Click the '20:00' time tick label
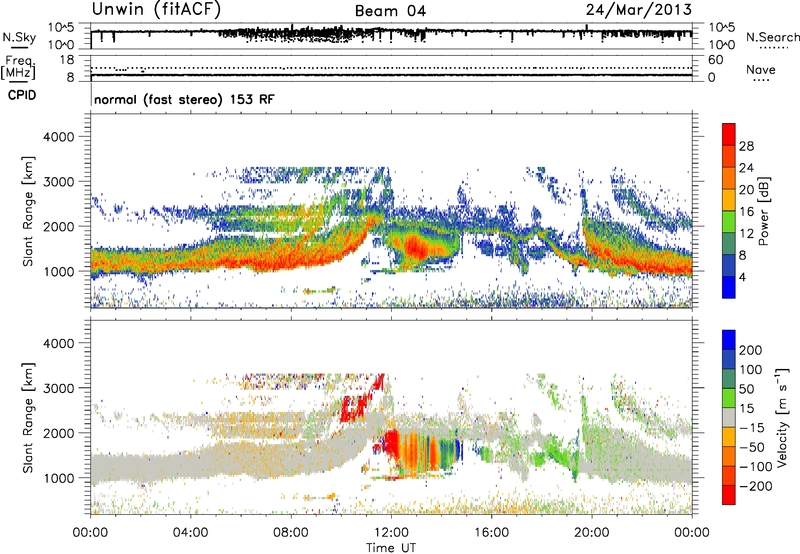 [592, 533]
